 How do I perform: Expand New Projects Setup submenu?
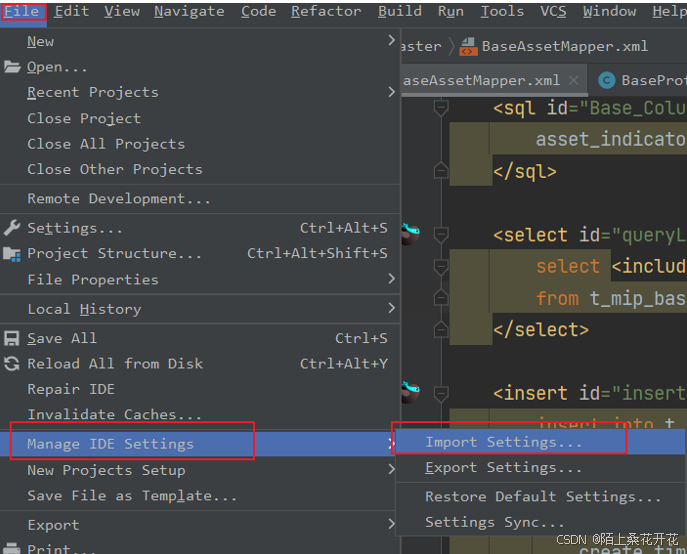tap(200, 470)
